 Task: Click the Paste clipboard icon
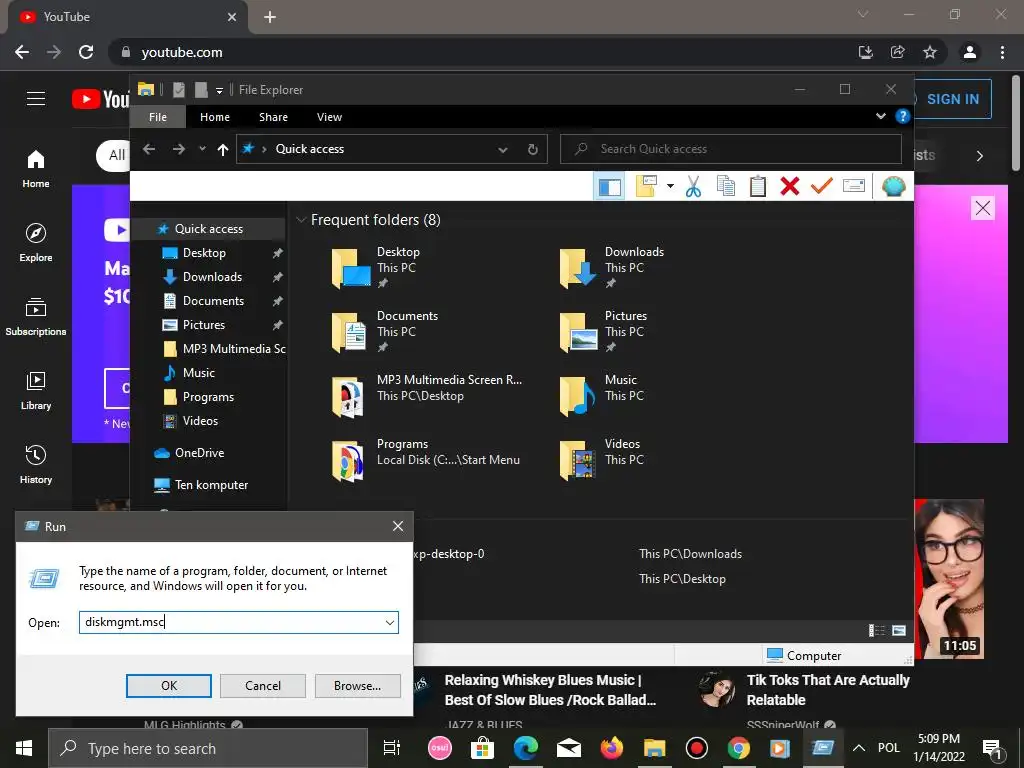(x=758, y=186)
